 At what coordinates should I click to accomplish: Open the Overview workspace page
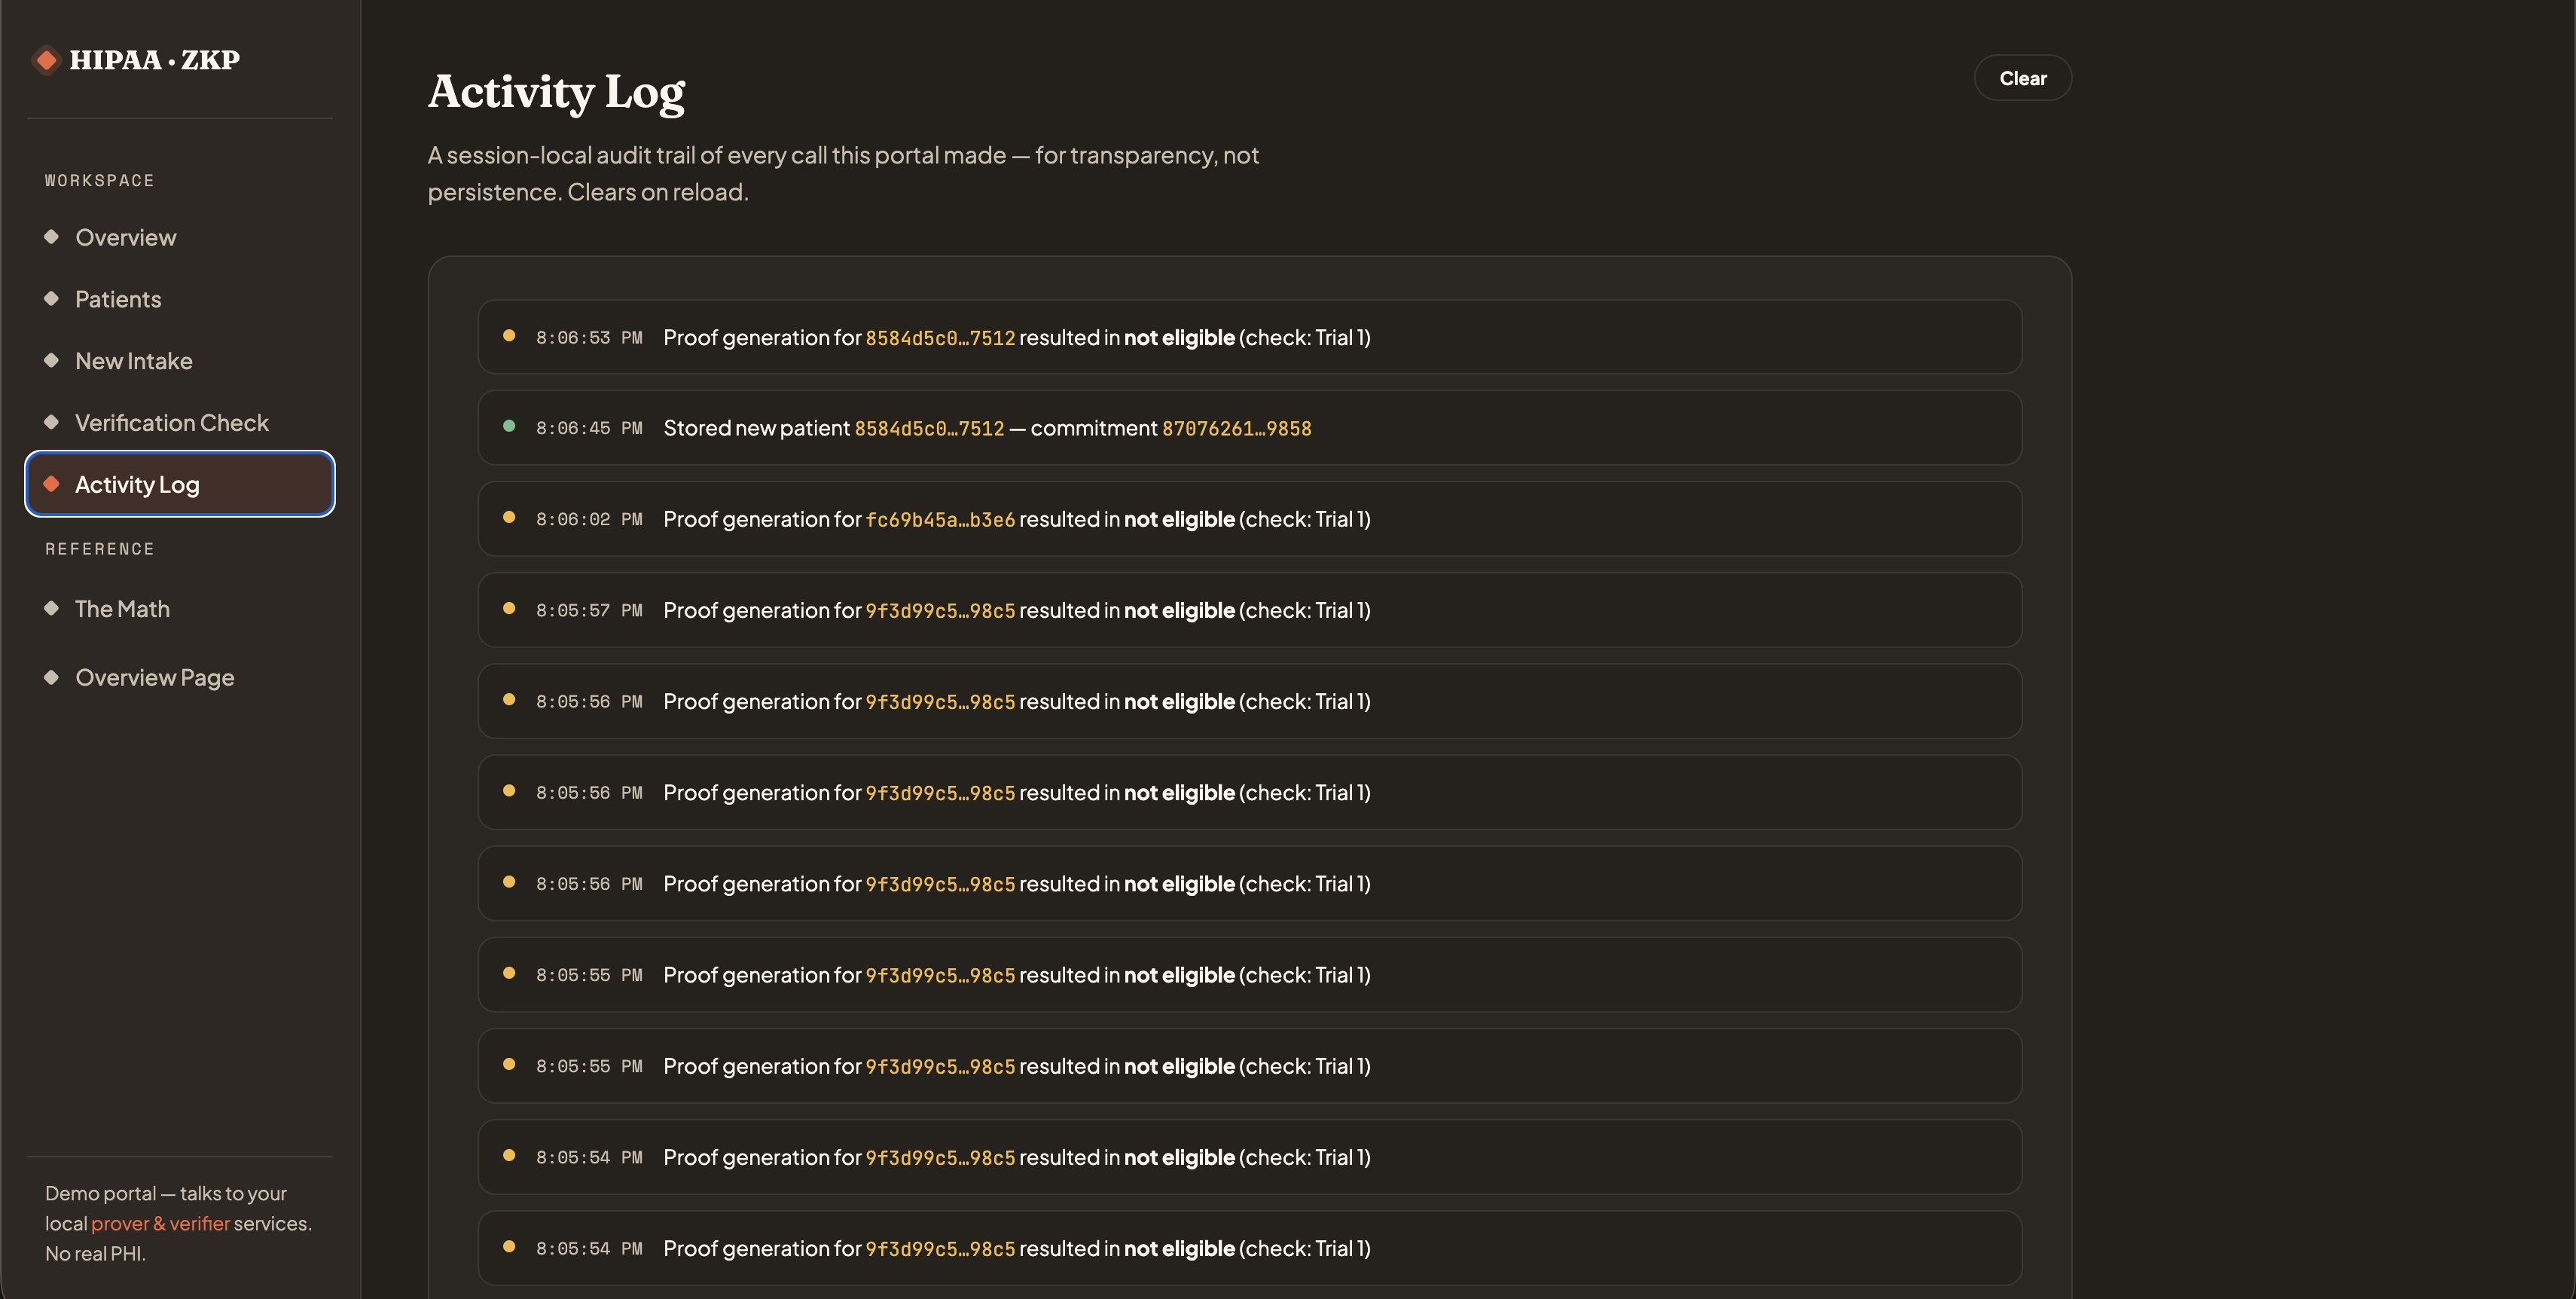tap(180, 238)
